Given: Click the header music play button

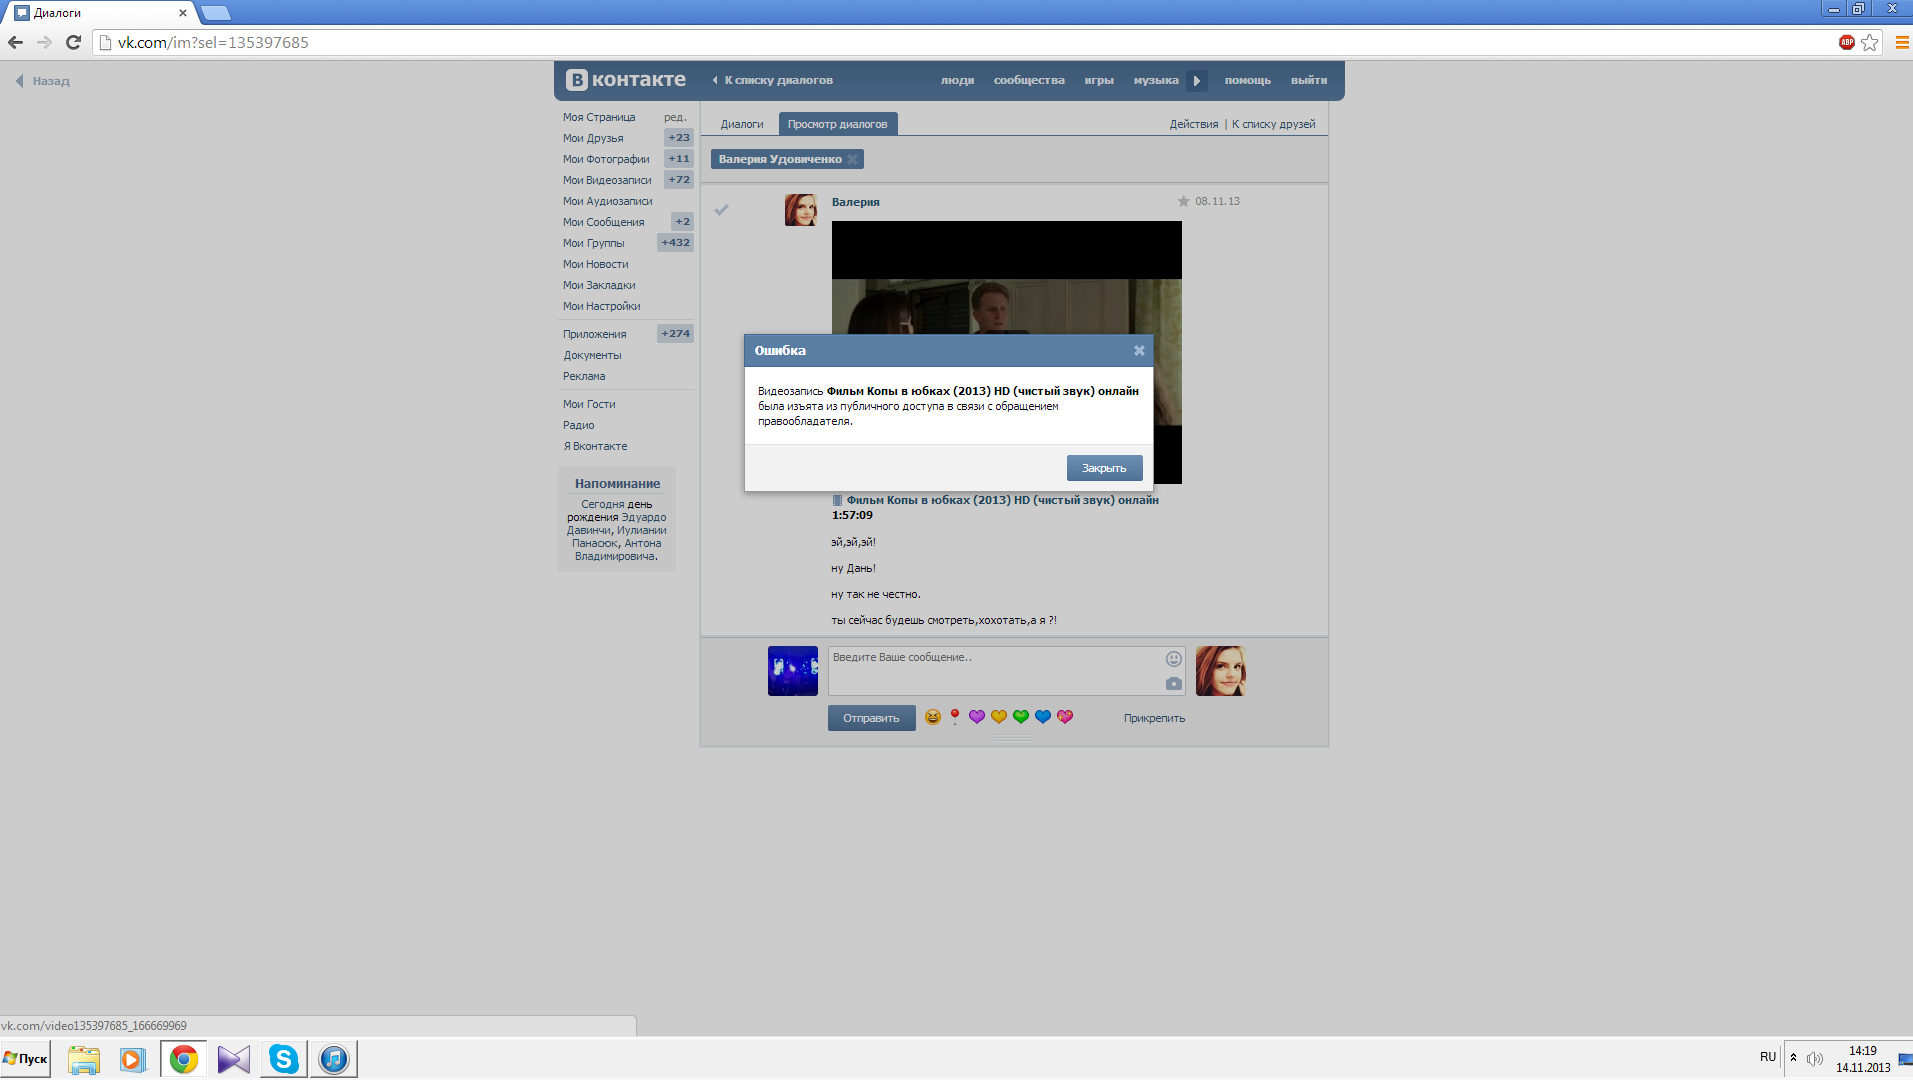Looking at the screenshot, I should coord(1197,81).
